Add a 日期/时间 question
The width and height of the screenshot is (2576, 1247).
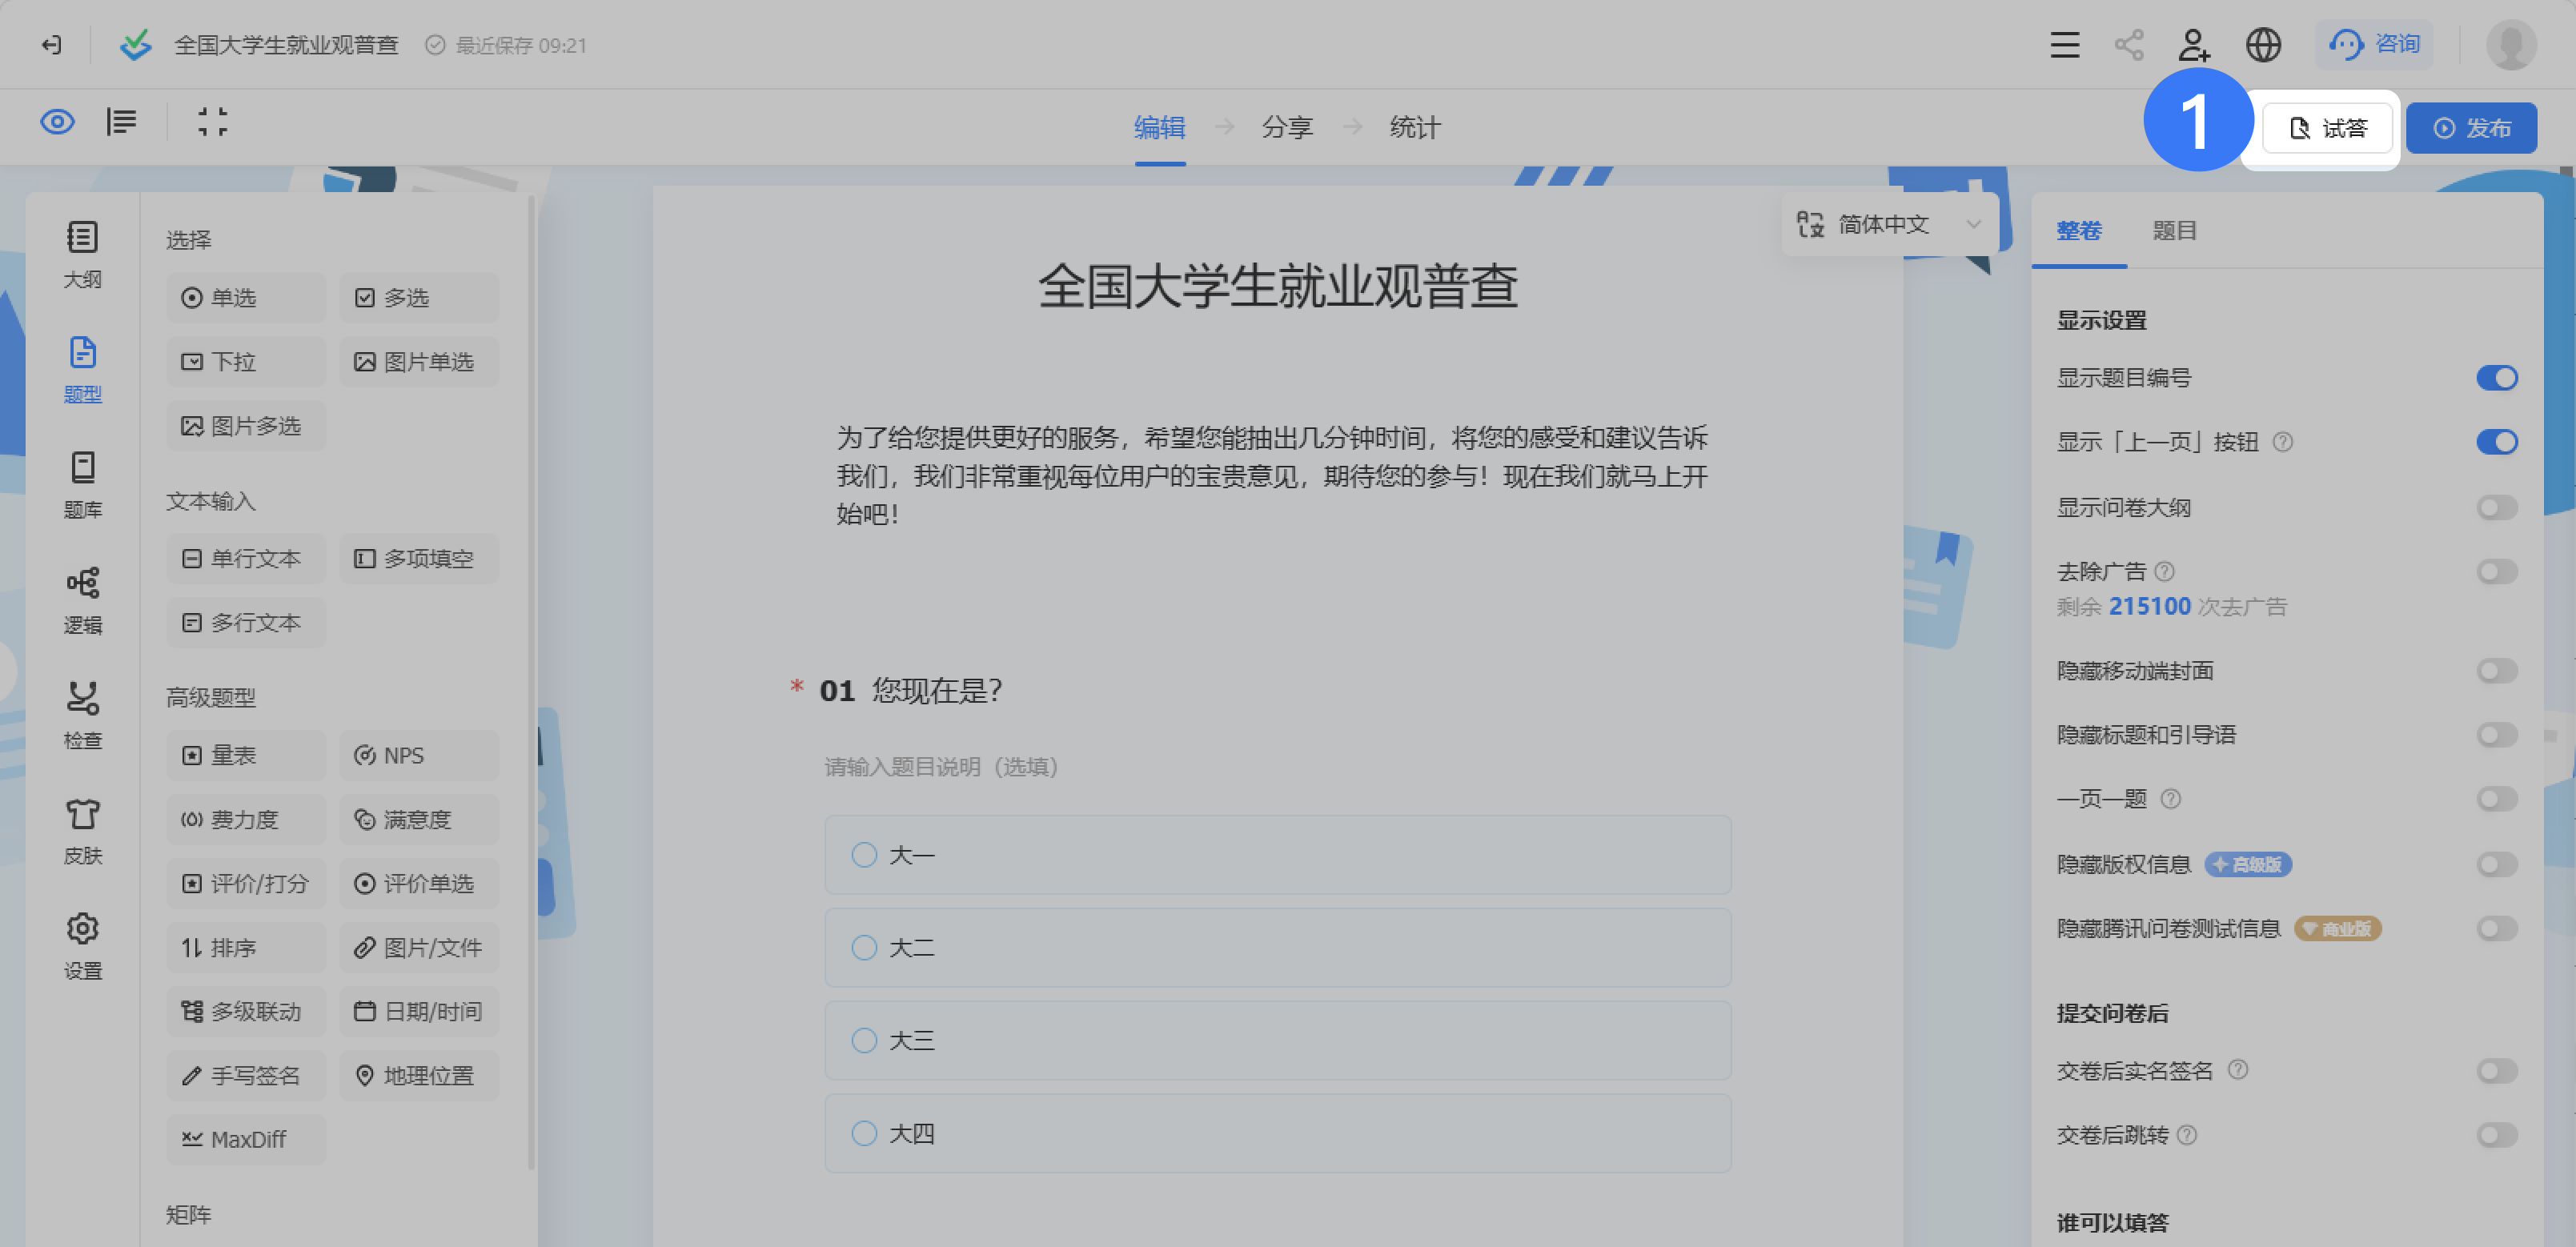pyautogui.click(x=419, y=1011)
